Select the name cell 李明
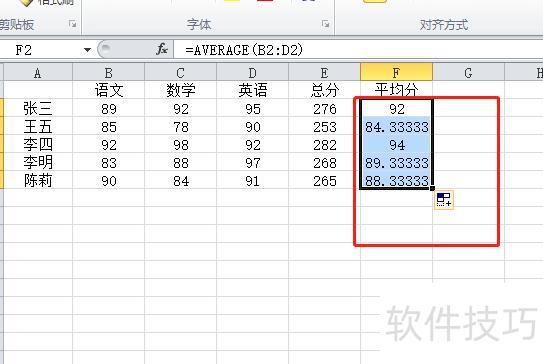The image size is (543, 364). click(x=38, y=162)
